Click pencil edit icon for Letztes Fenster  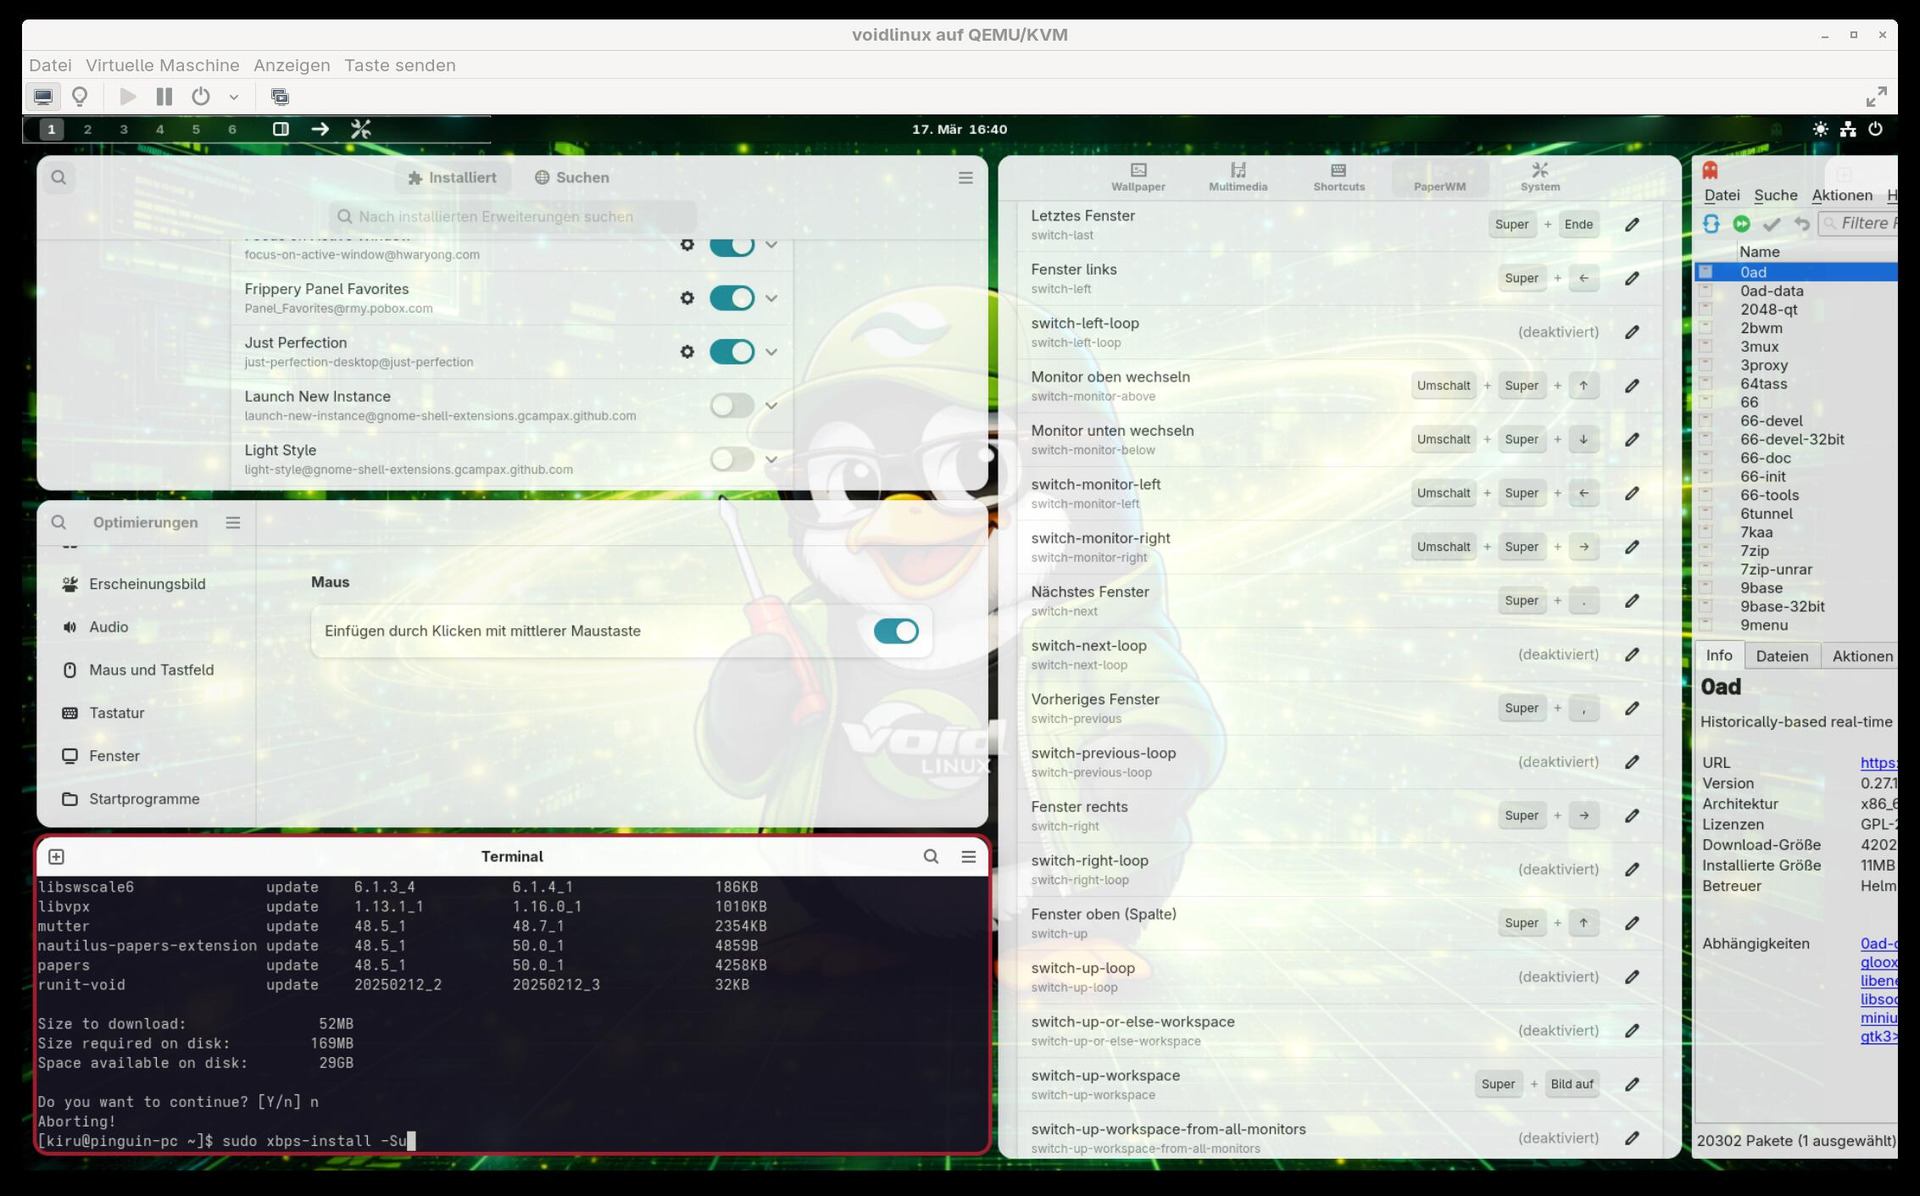1632,225
